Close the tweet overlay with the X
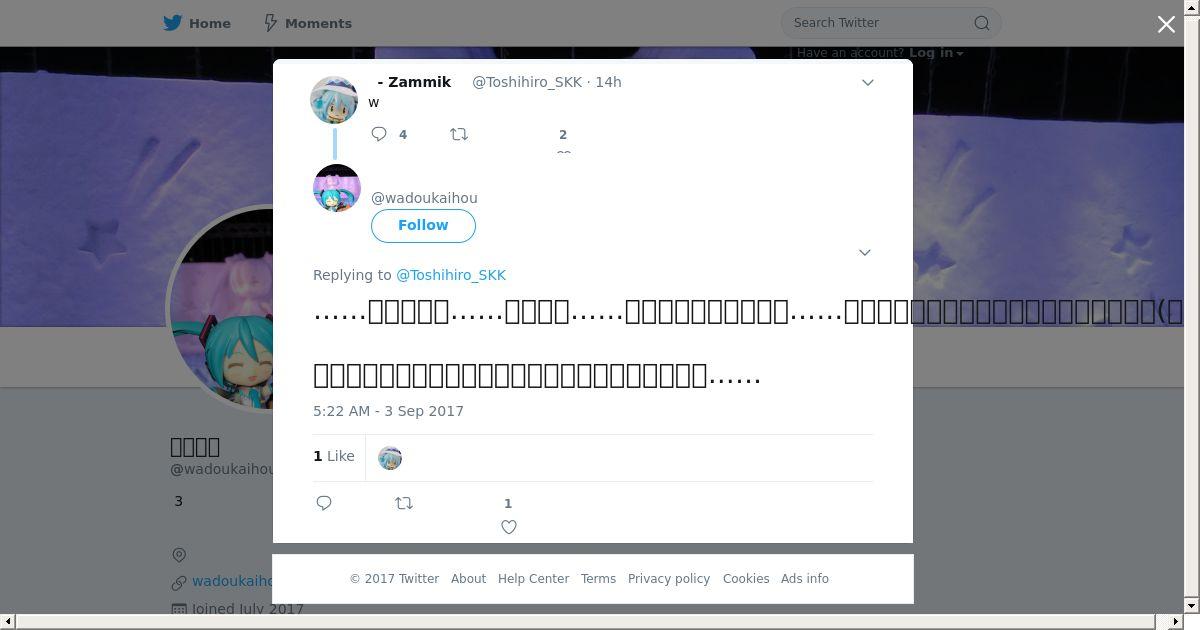Screen dimensions: 1200x630 coord(1166,24)
